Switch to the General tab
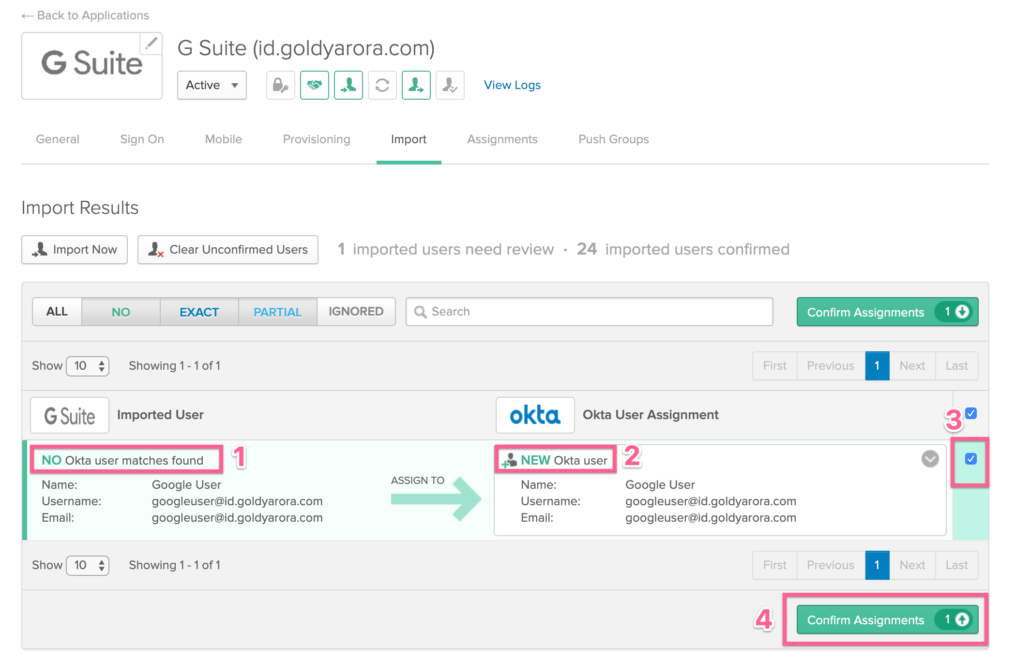Viewport: 1030px width, 662px height. [58, 139]
